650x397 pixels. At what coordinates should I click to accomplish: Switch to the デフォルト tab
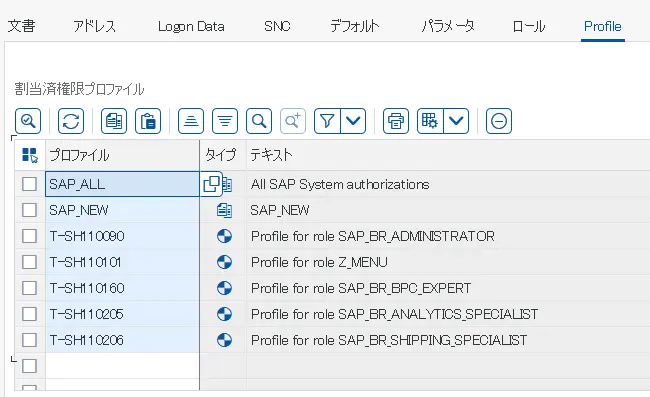355,26
